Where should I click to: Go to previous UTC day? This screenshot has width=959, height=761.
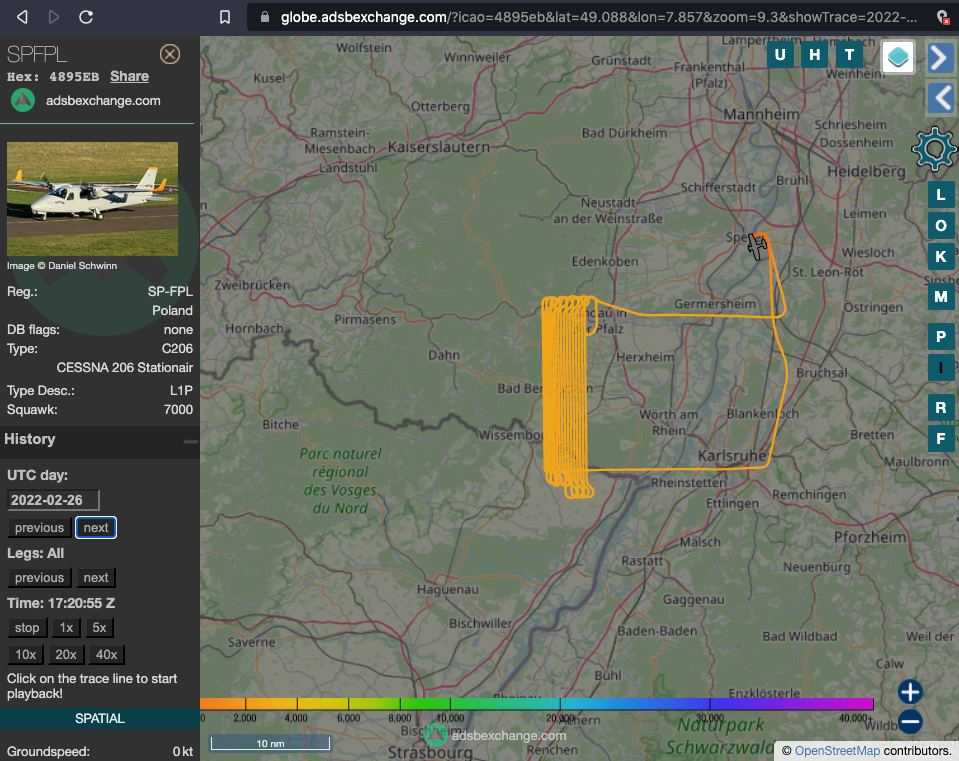(x=39, y=528)
